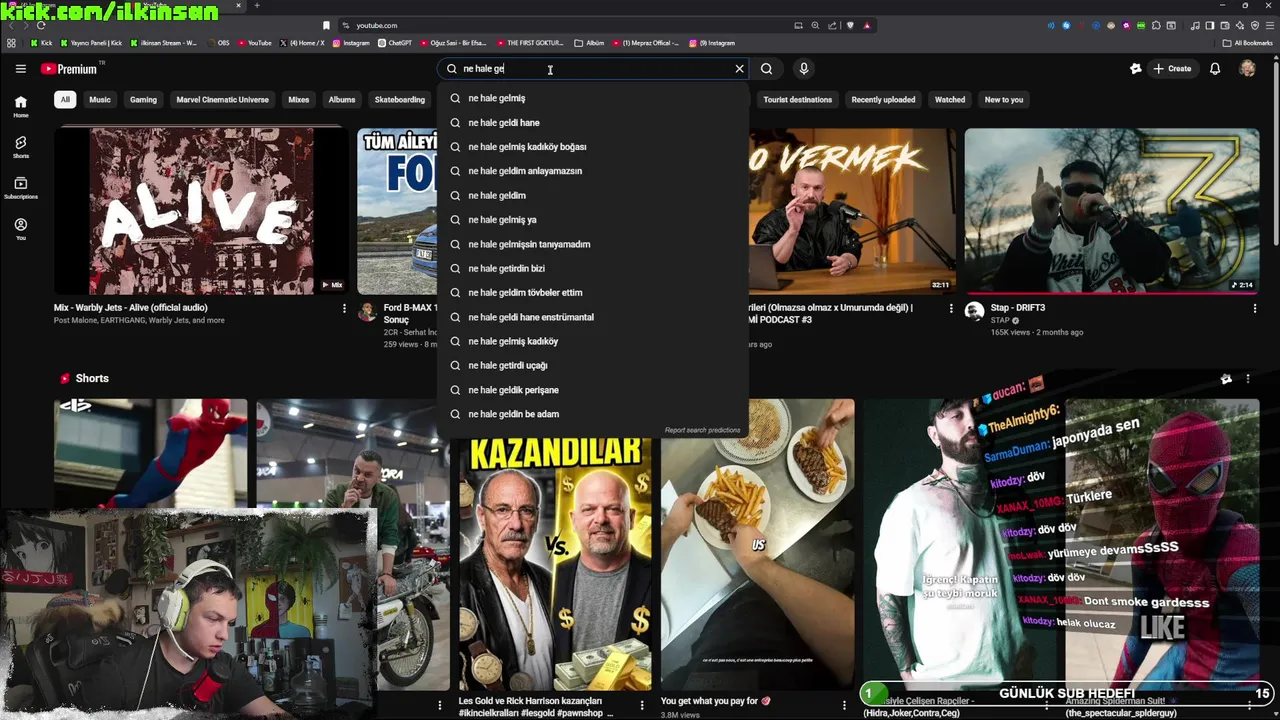Toggle the bookmark for this page

[326, 25]
